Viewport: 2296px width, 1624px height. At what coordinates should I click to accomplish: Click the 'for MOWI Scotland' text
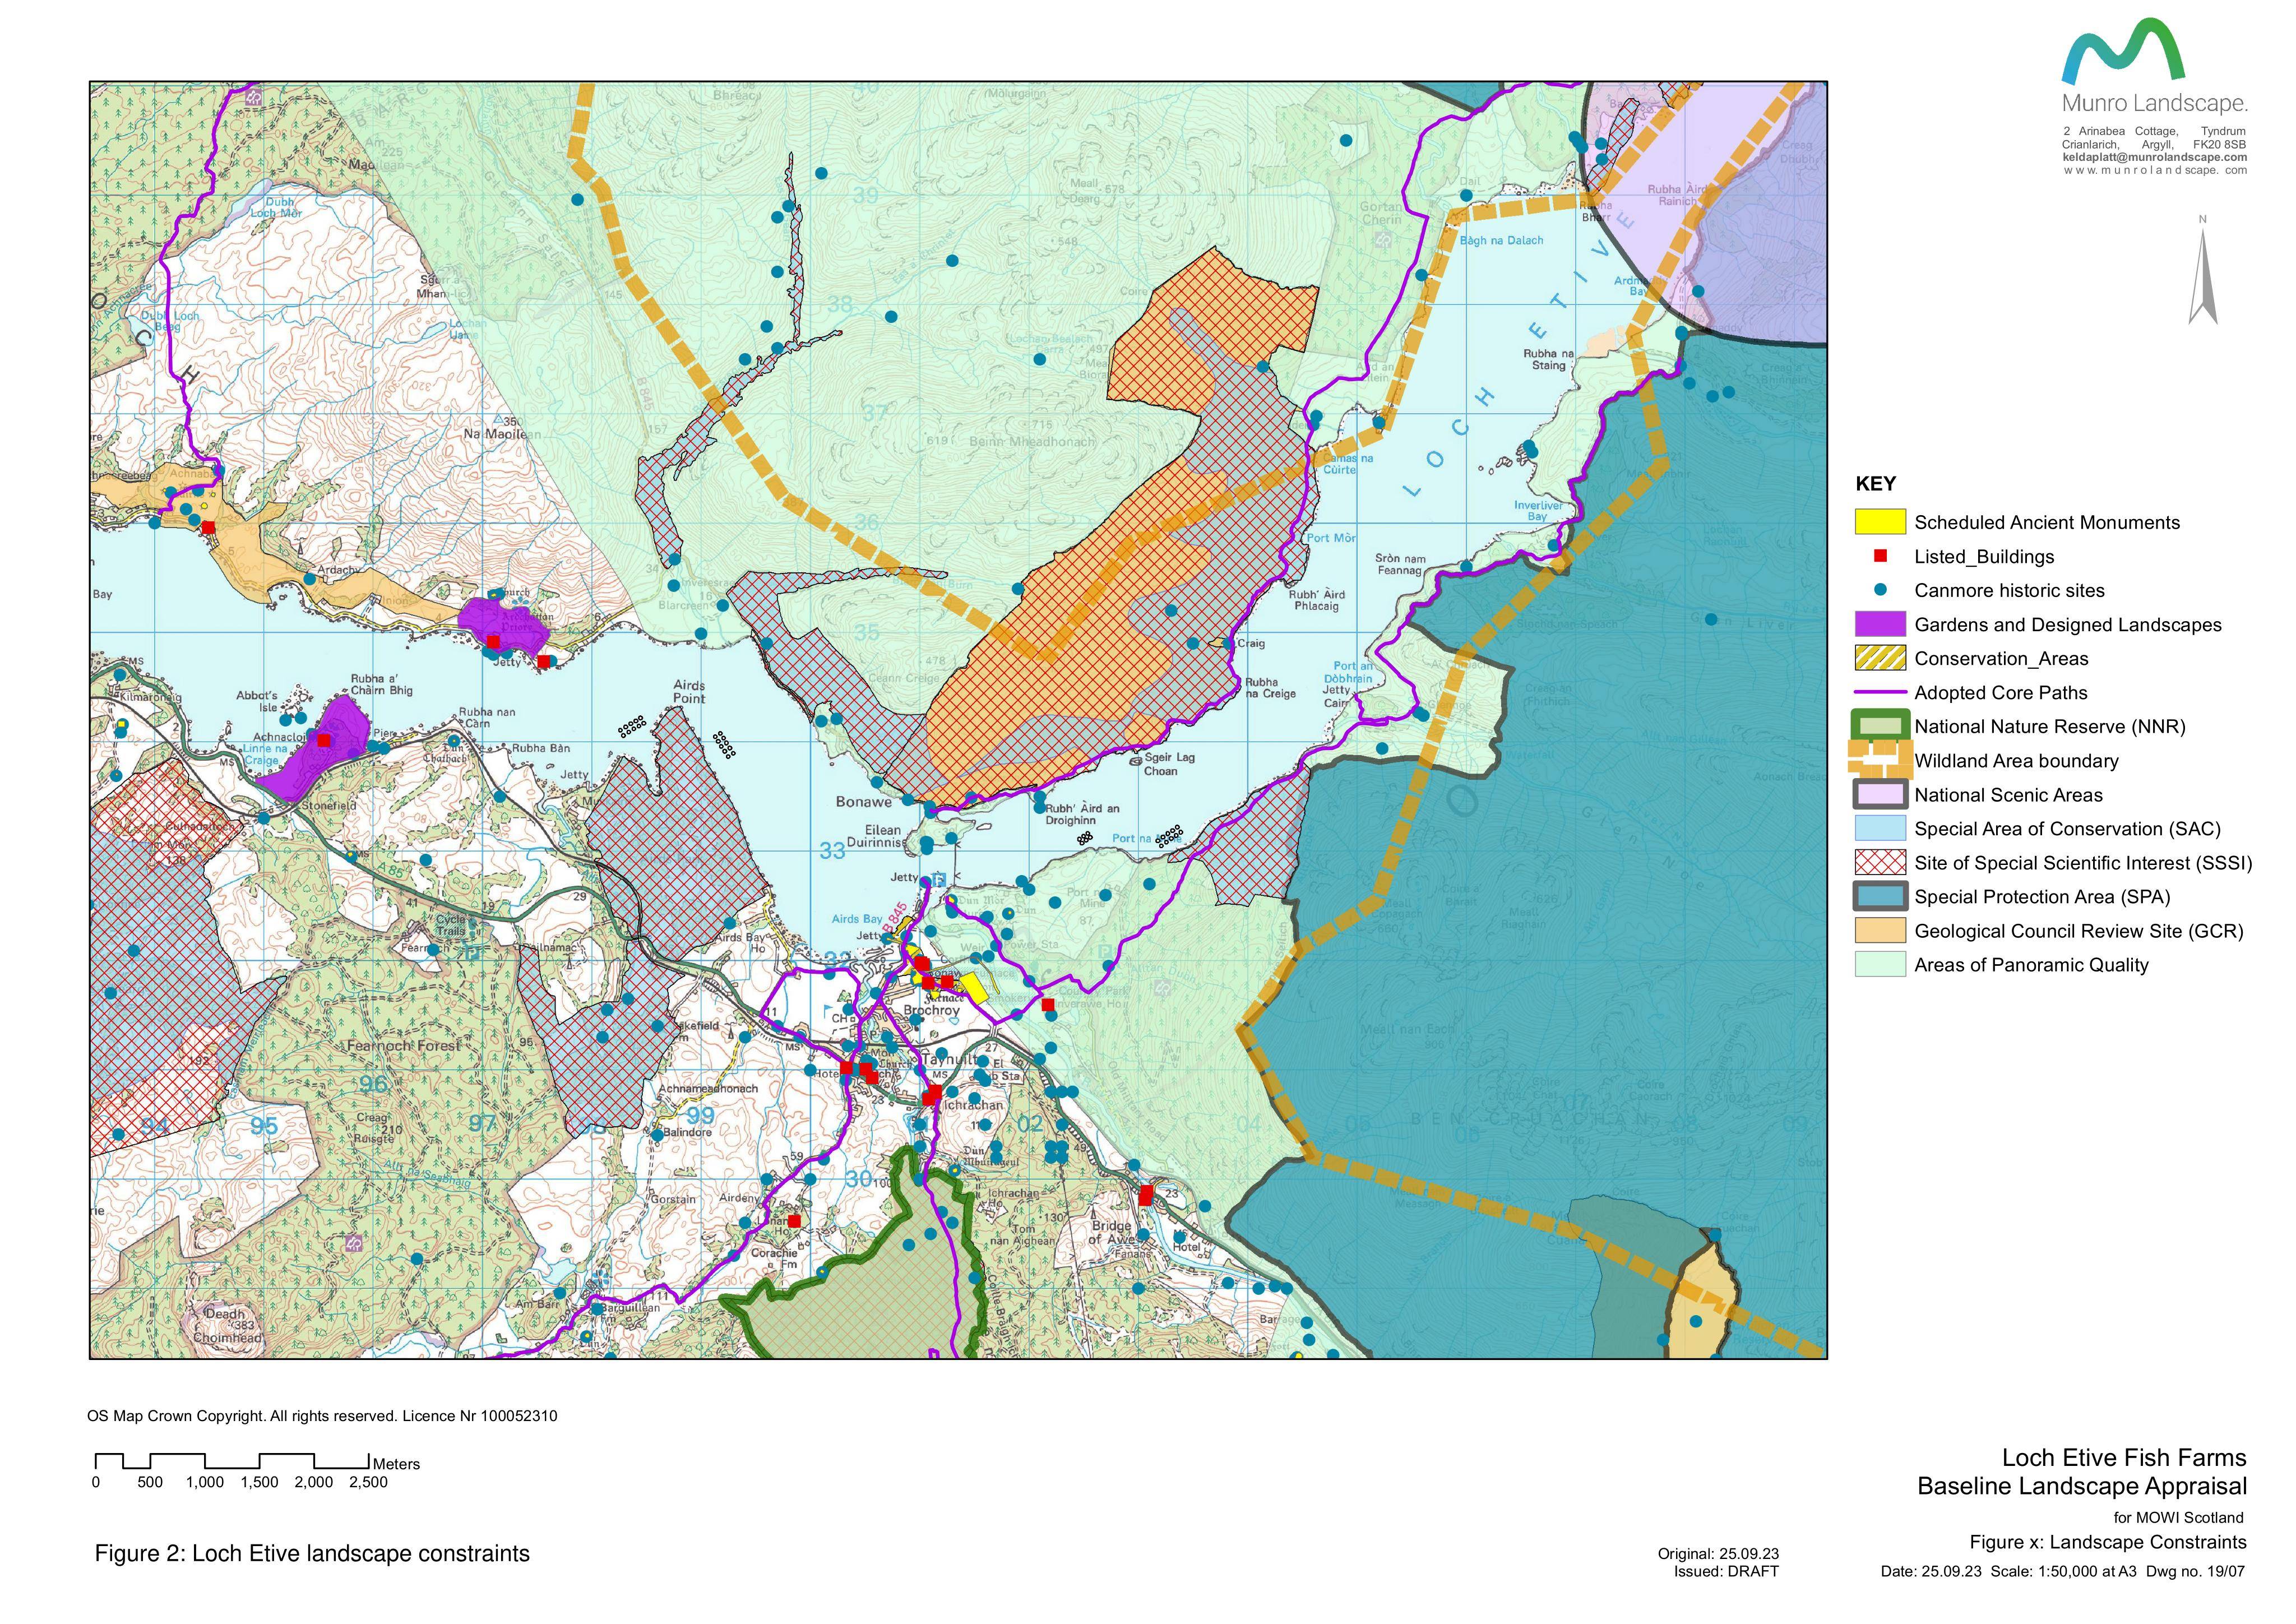[2178, 1518]
